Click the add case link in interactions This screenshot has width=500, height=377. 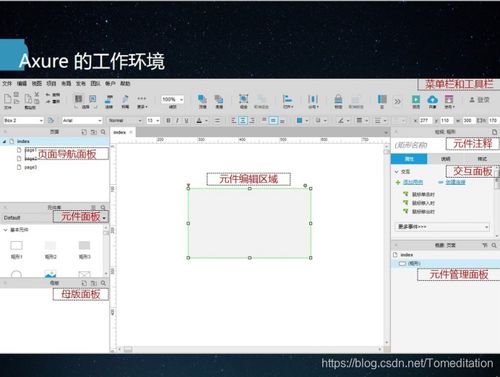click(x=413, y=182)
